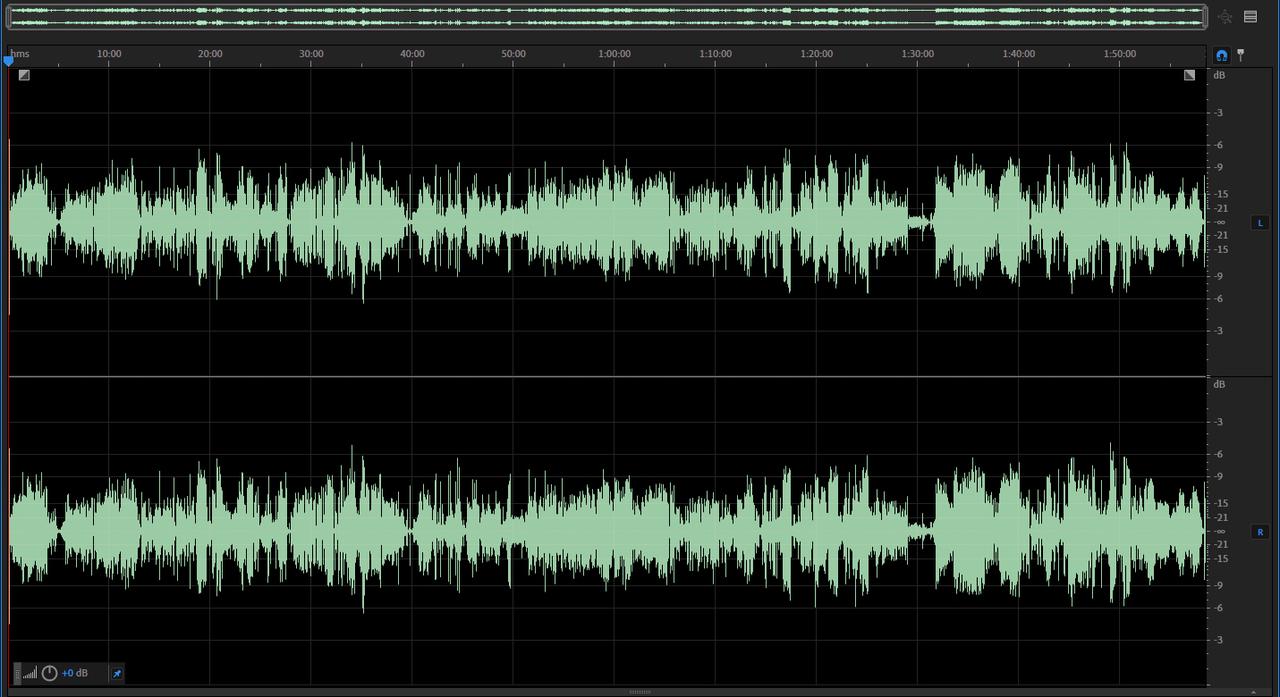The width and height of the screenshot is (1280, 697).
Task: Click the 1:00:00 mark on the time ruler
Action: click(x=614, y=54)
